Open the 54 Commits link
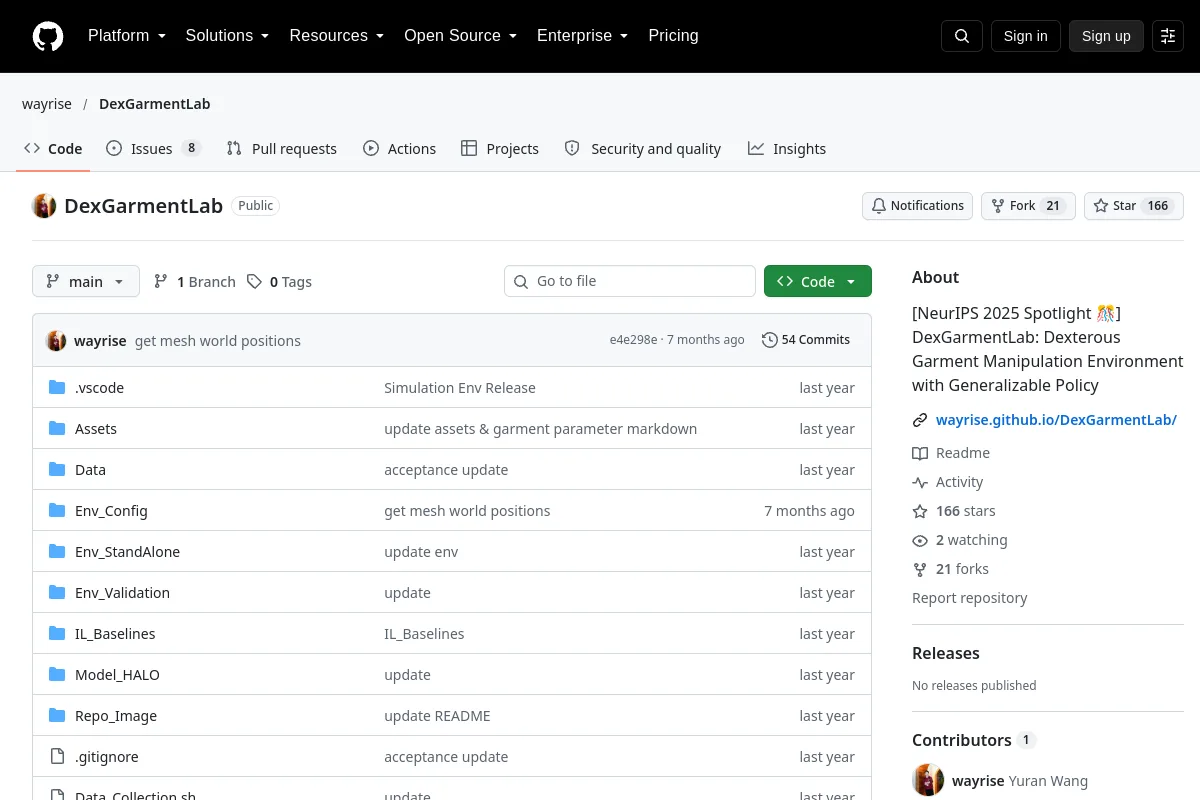 (806, 340)
